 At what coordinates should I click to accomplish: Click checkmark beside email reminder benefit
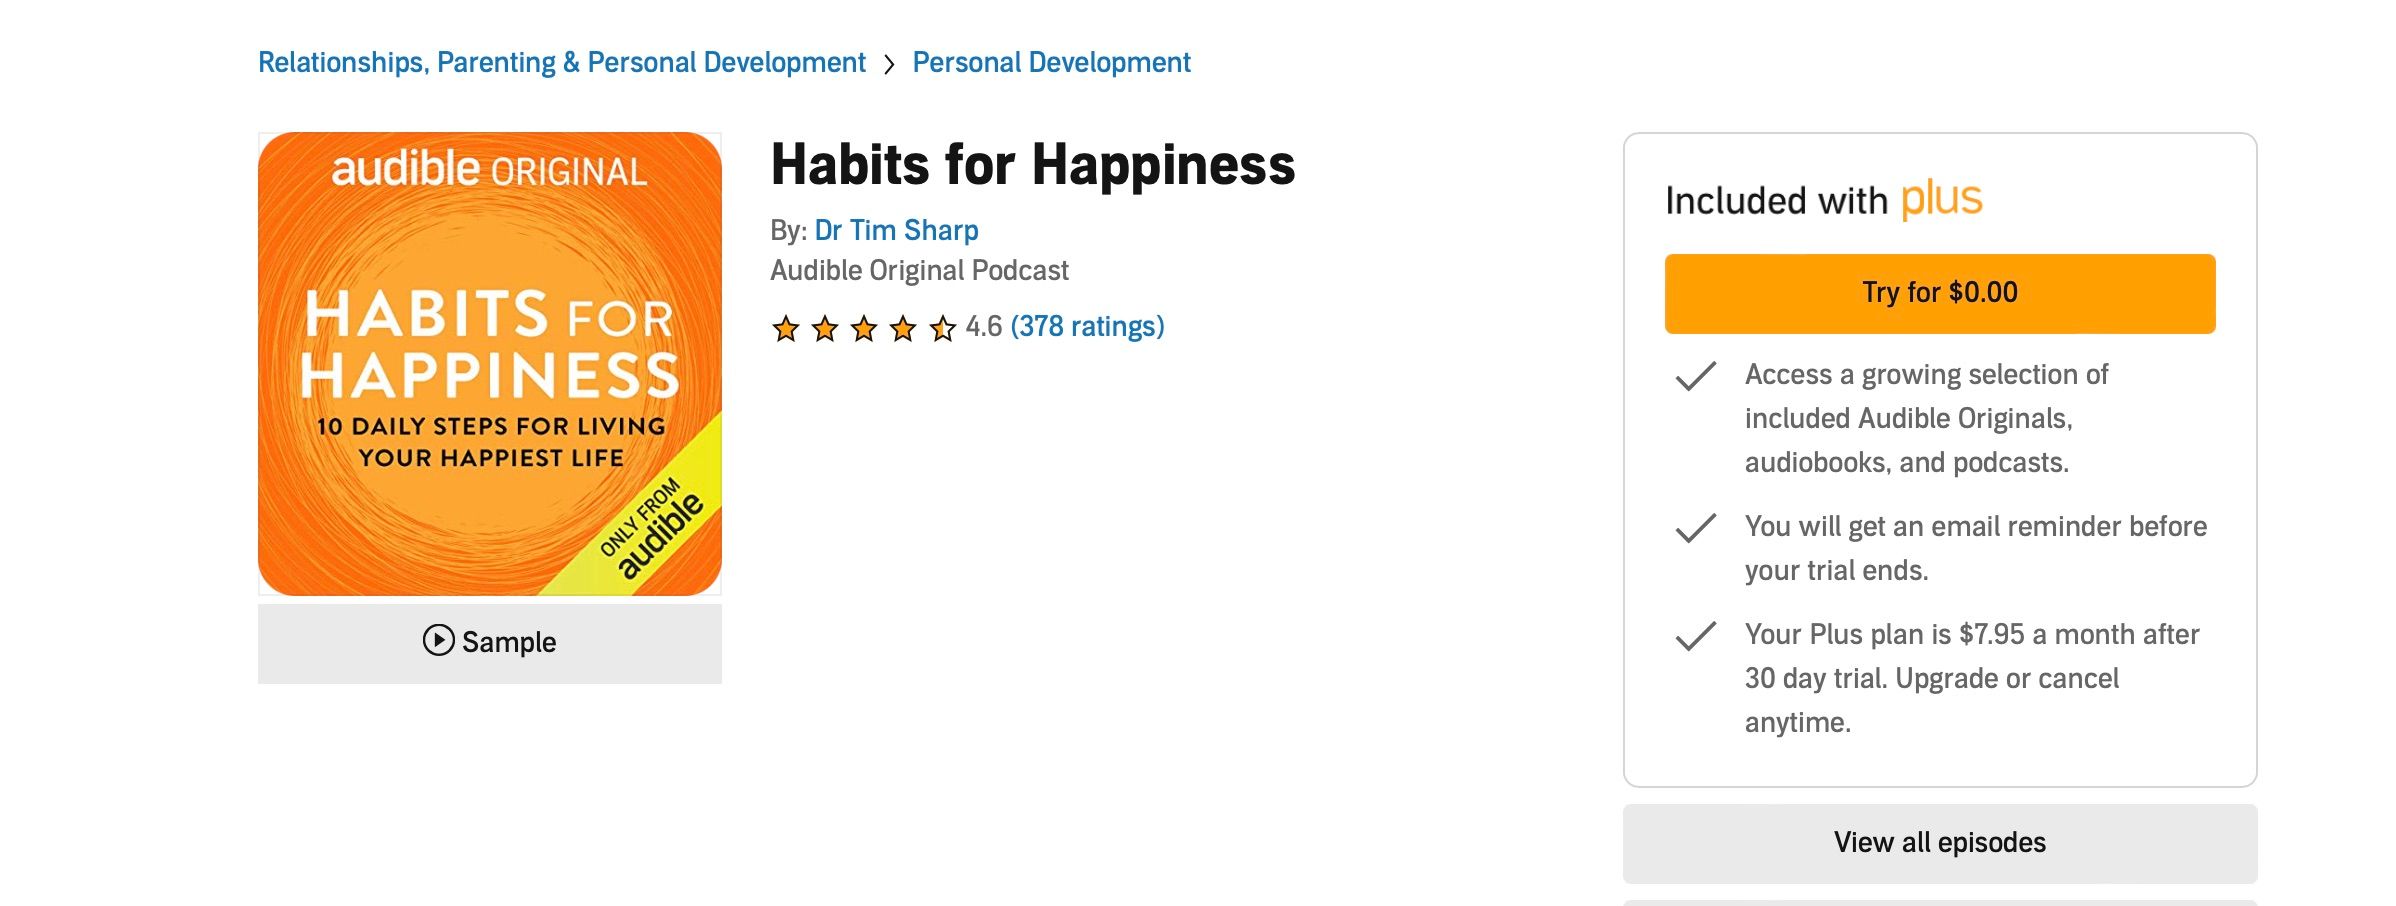click(1695, 528)
